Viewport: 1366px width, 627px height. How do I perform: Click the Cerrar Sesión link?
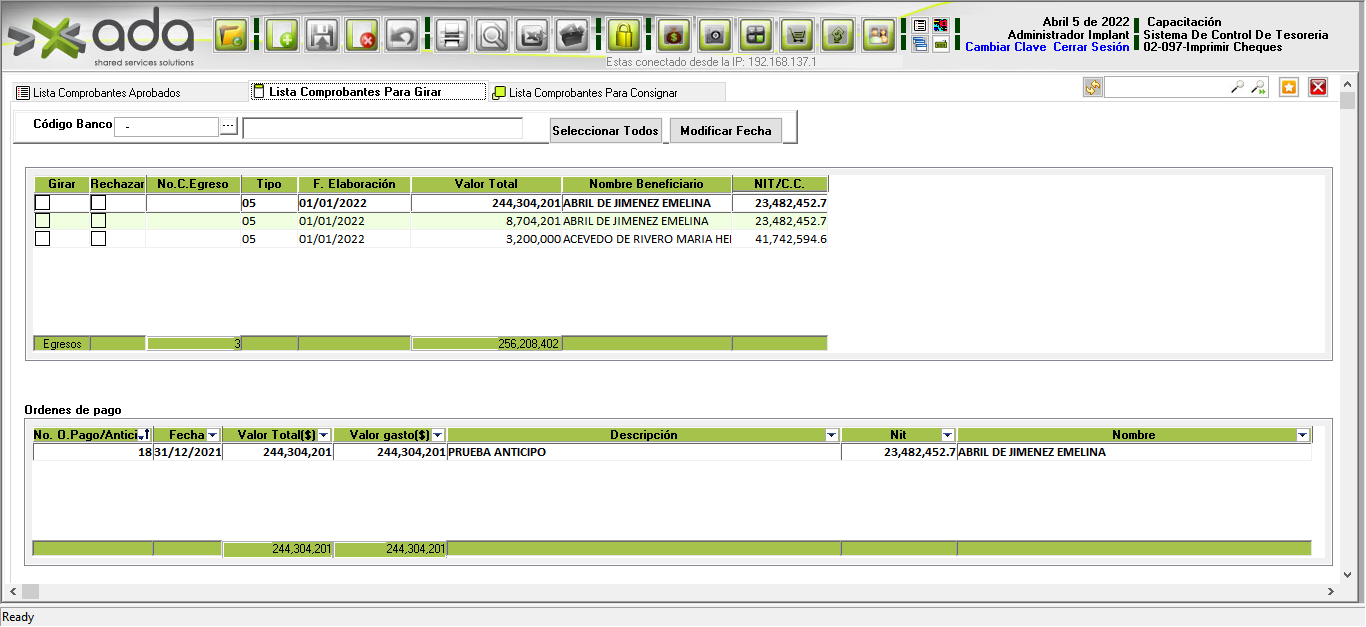tap(1091, 47)
